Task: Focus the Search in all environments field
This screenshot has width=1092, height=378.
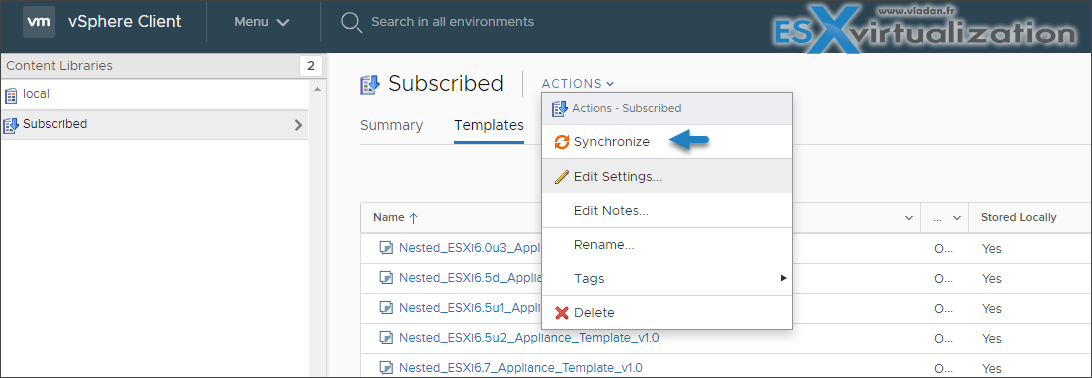Action: 453,22
